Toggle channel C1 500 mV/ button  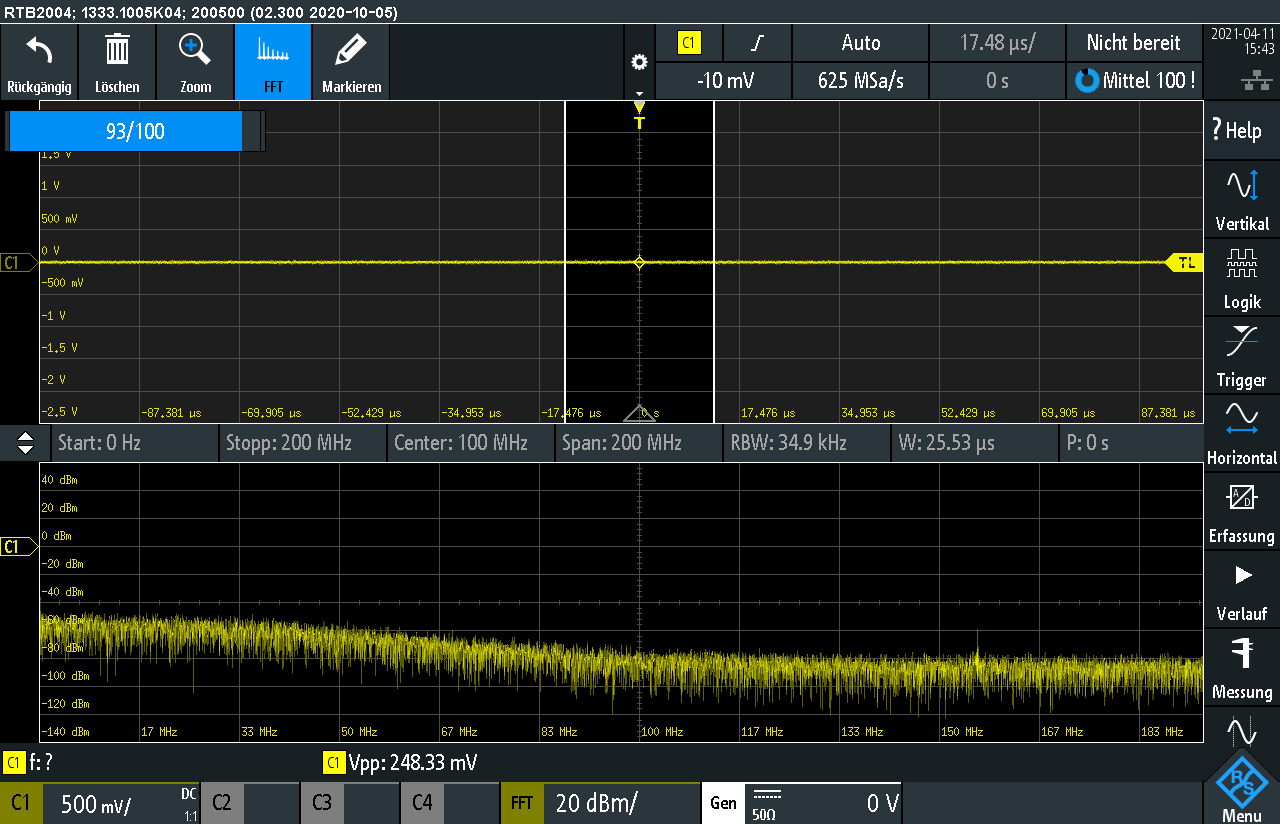(x=100, y=803)
